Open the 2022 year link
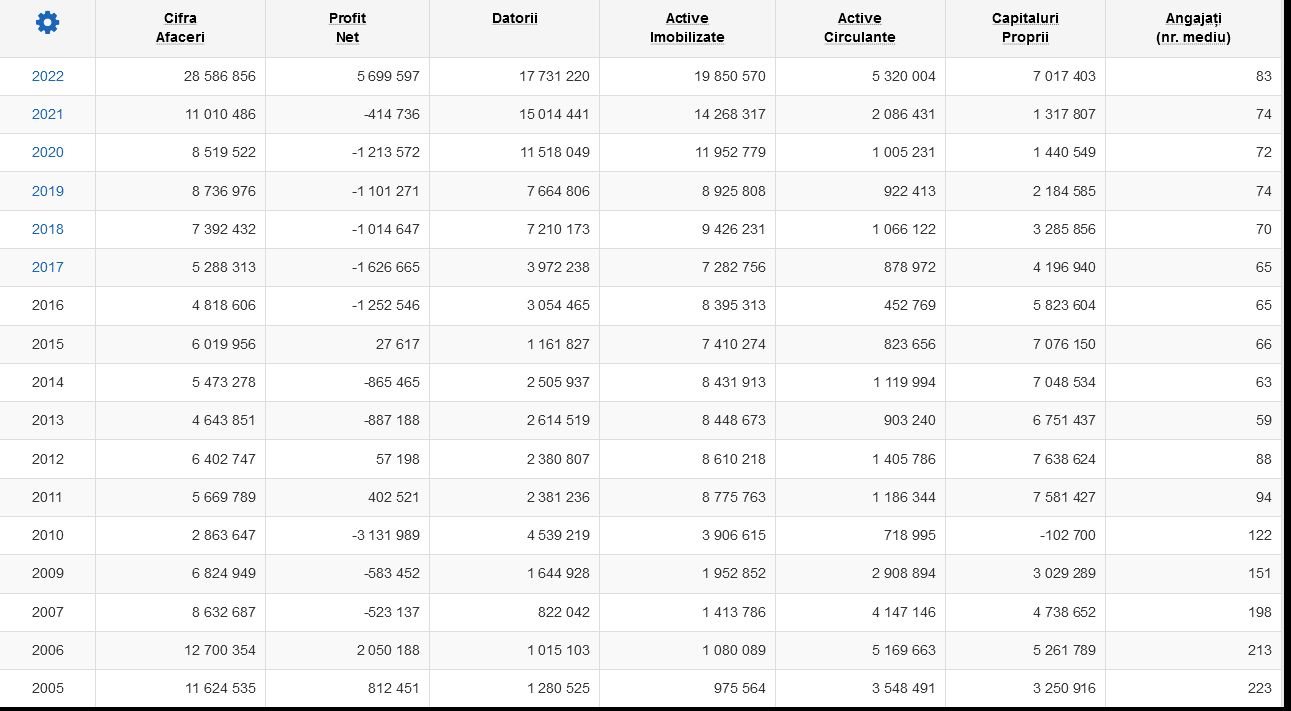This screenshot has height=711, width=1291. coord(47,76)
